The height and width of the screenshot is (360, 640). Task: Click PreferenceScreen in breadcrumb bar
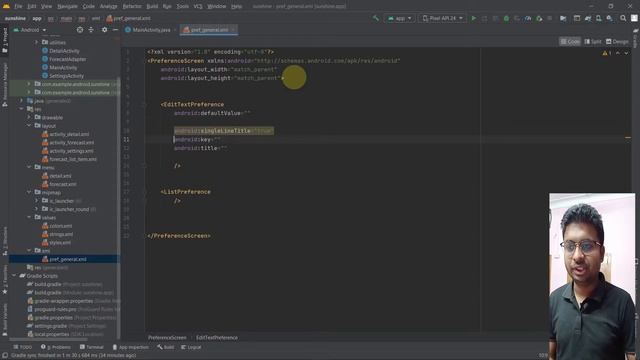pyautogui.click(x=167, y=338)
